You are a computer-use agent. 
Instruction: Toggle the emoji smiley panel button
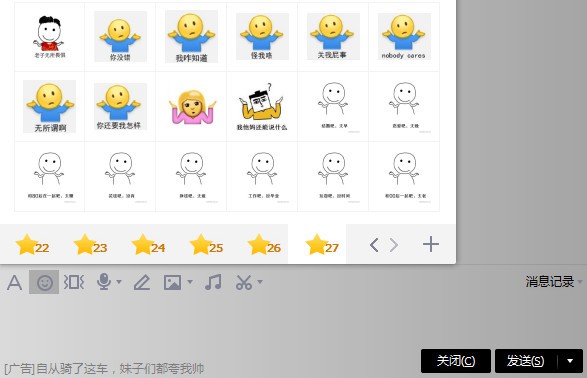click(x=44, y=282)
